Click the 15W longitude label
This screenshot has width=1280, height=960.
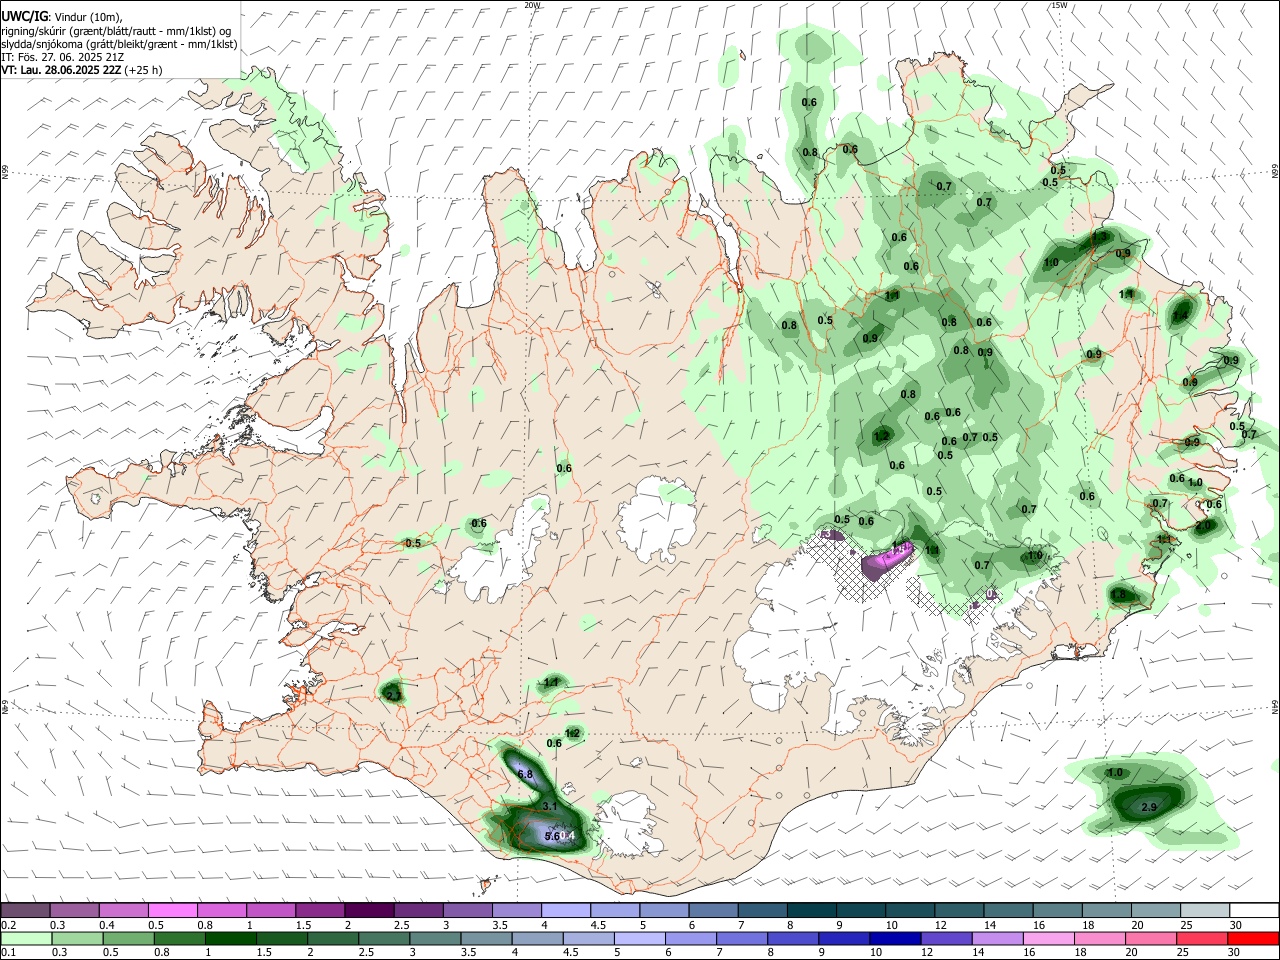coord(1059,5)
